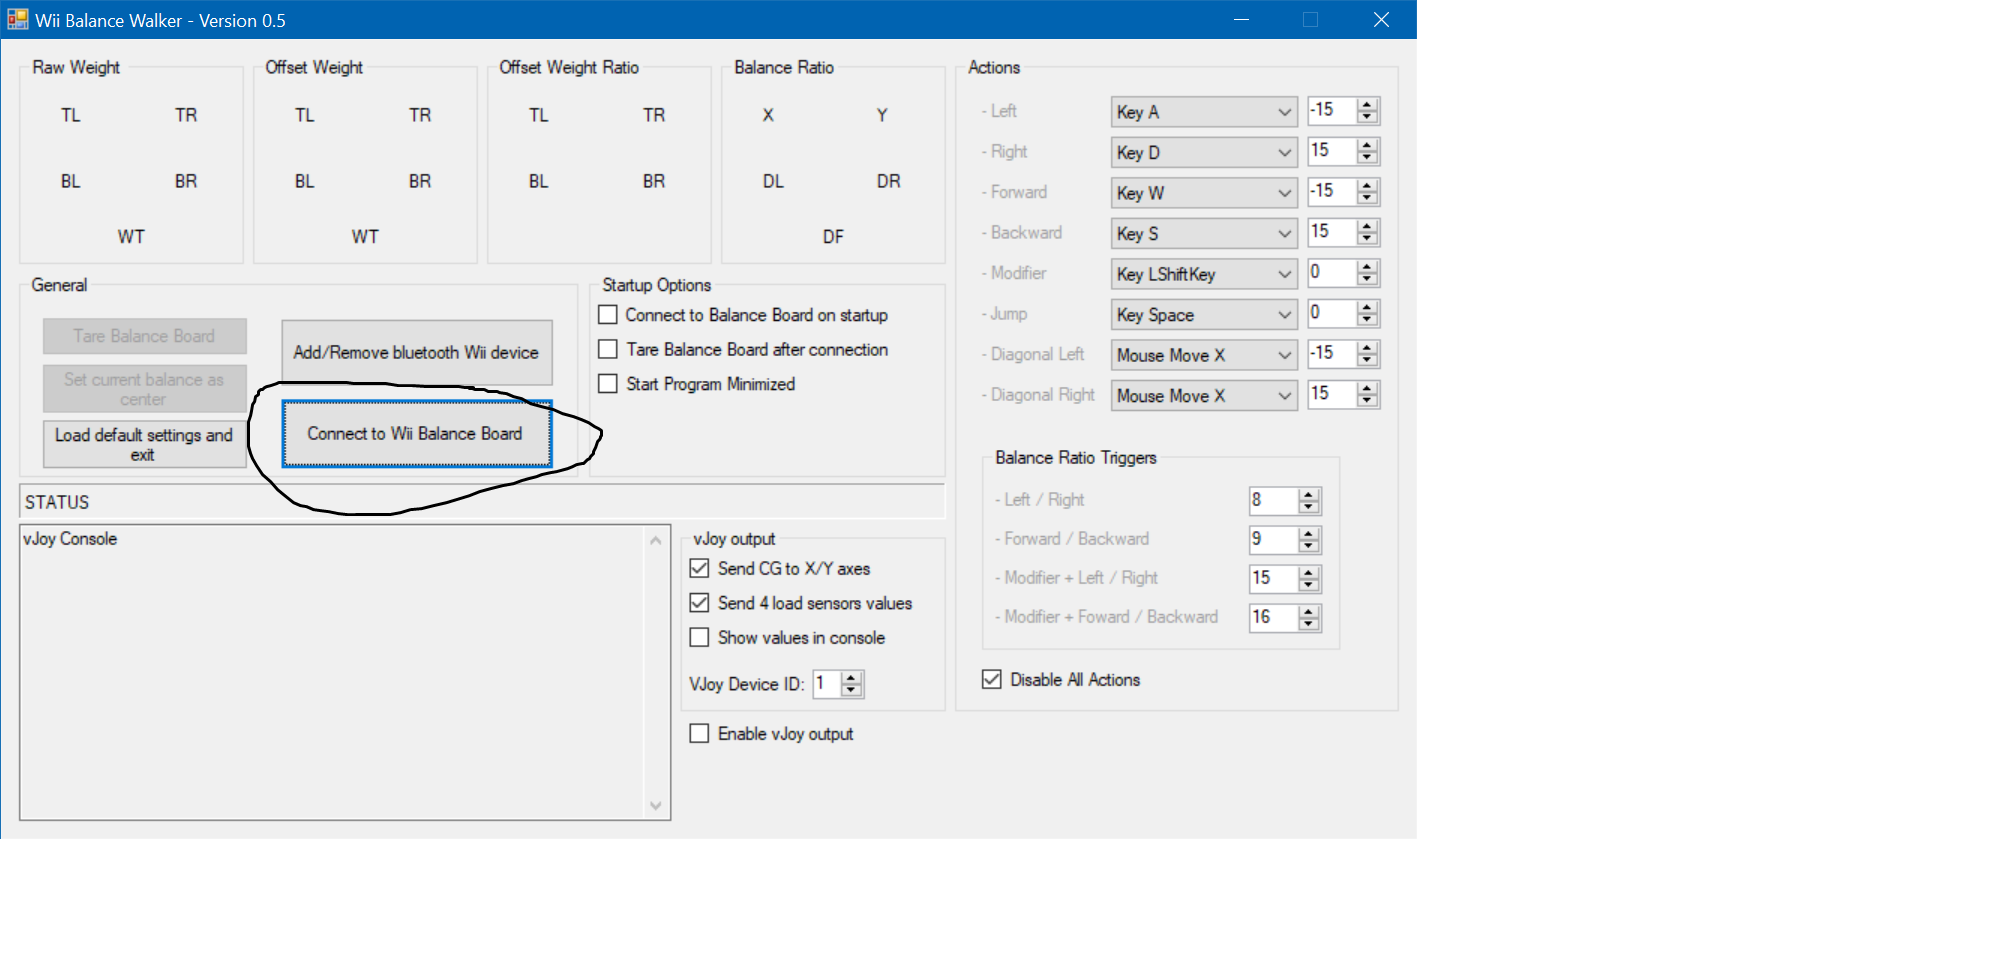Increase the Modifier action value stepper
This screenshot has width=2000, height=976.
(x=1368, y=267)
